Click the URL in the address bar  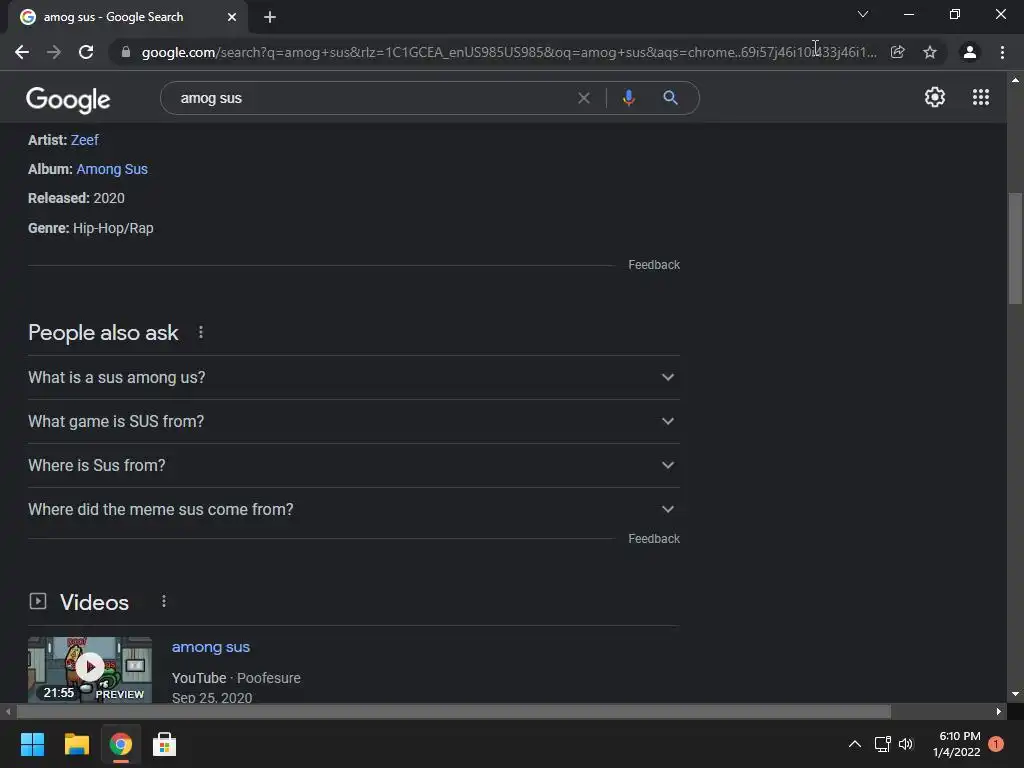point(509,52)
